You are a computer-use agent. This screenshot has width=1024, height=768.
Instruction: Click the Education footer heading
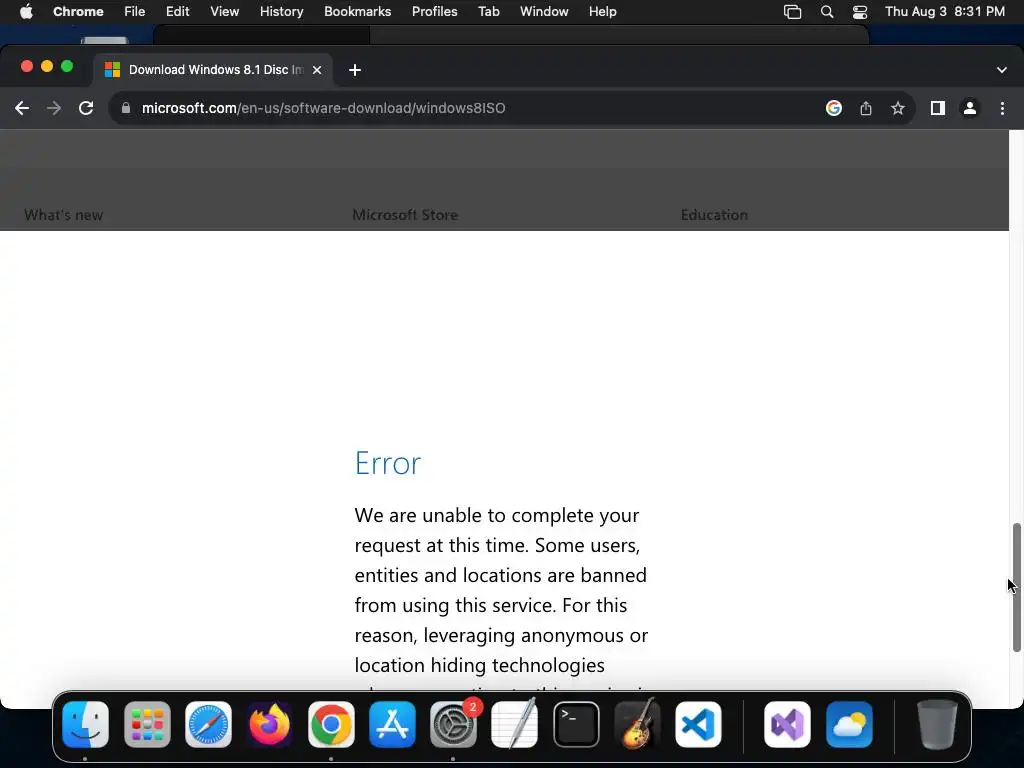tap(714, 215)
